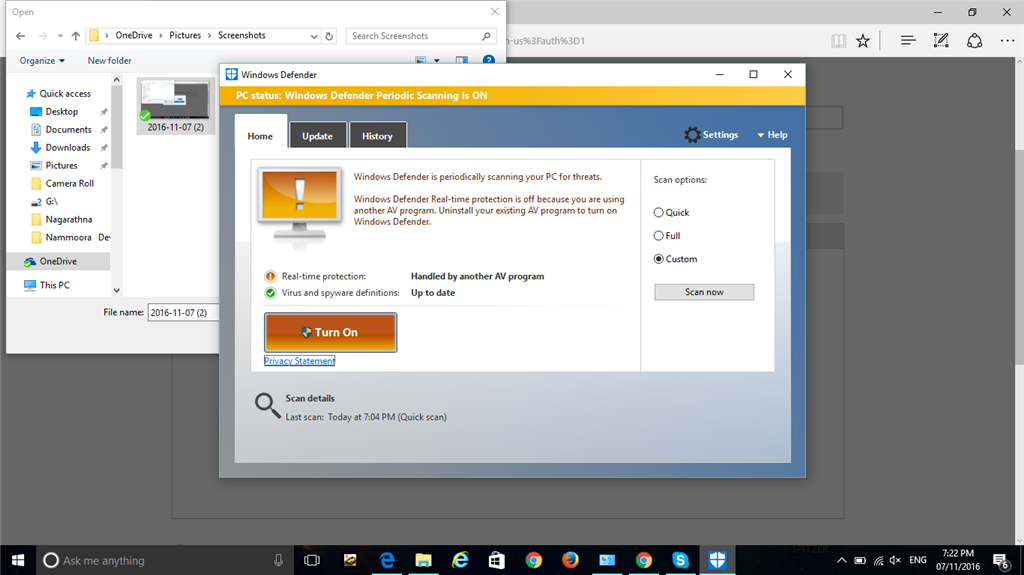Click the green Virus definitions check icon

click(270, 293)
